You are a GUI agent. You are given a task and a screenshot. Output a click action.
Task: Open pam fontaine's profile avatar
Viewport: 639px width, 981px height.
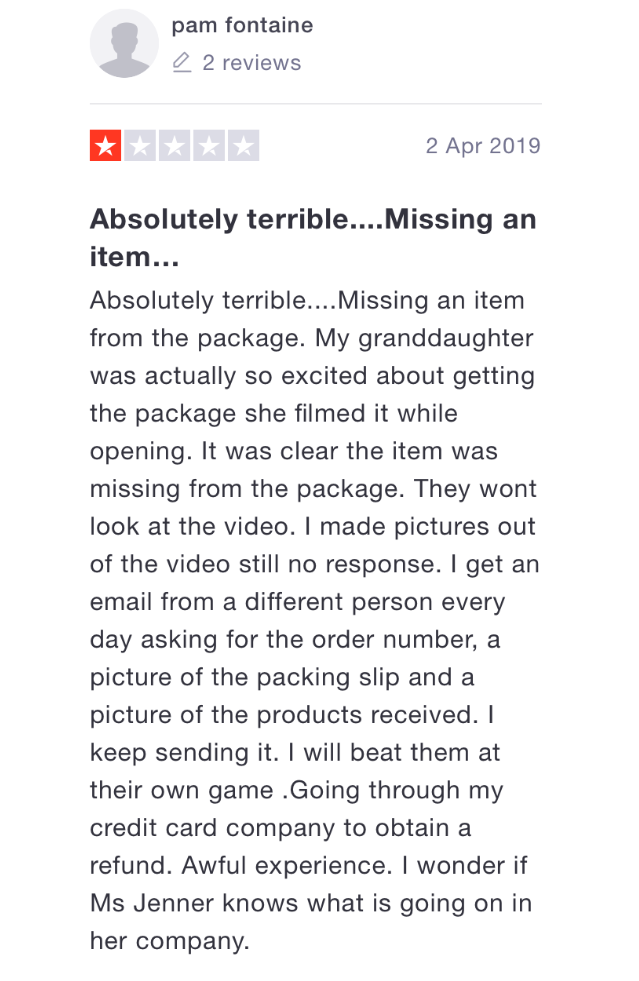tap(124, 44)
